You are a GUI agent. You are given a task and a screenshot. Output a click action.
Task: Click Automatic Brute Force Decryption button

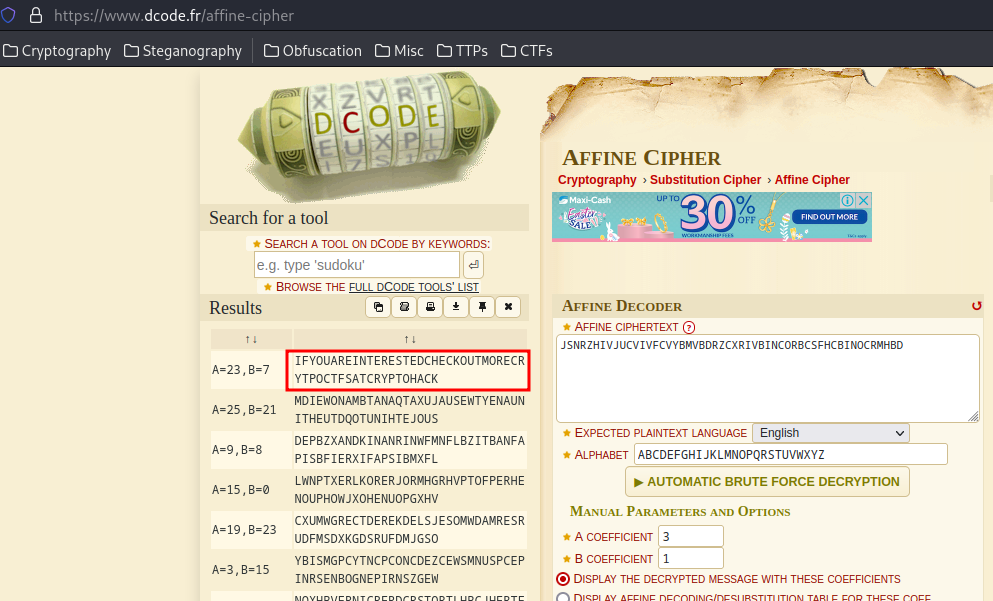pos(767,482)
